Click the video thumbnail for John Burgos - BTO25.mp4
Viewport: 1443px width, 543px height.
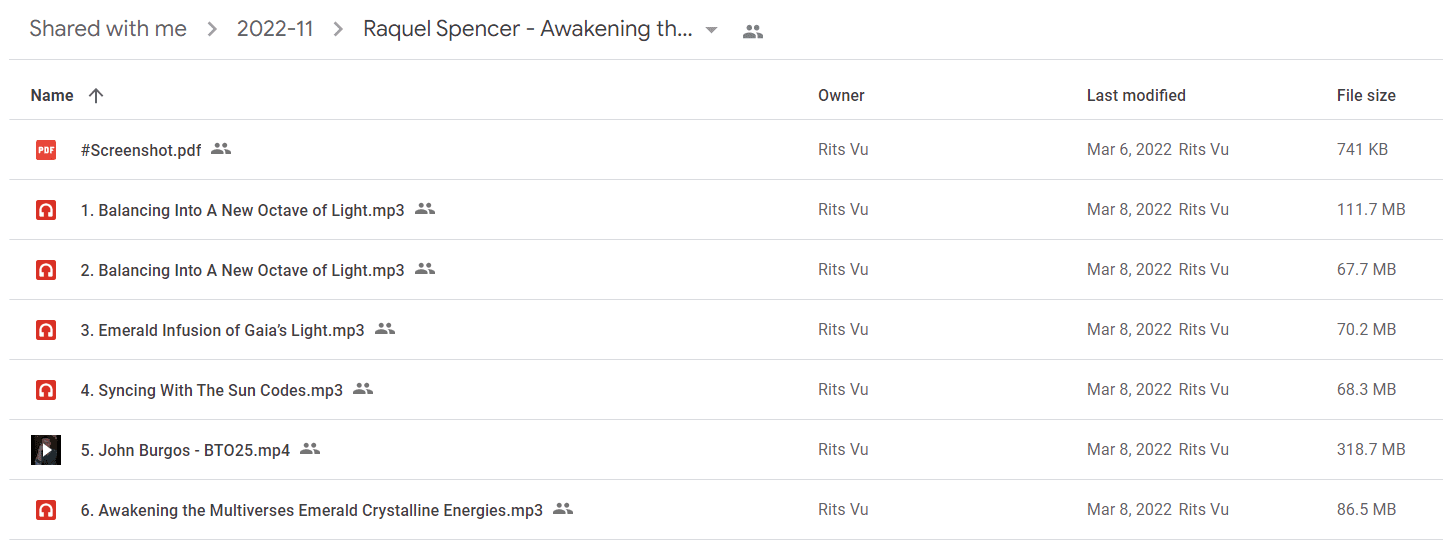point(46,450)
